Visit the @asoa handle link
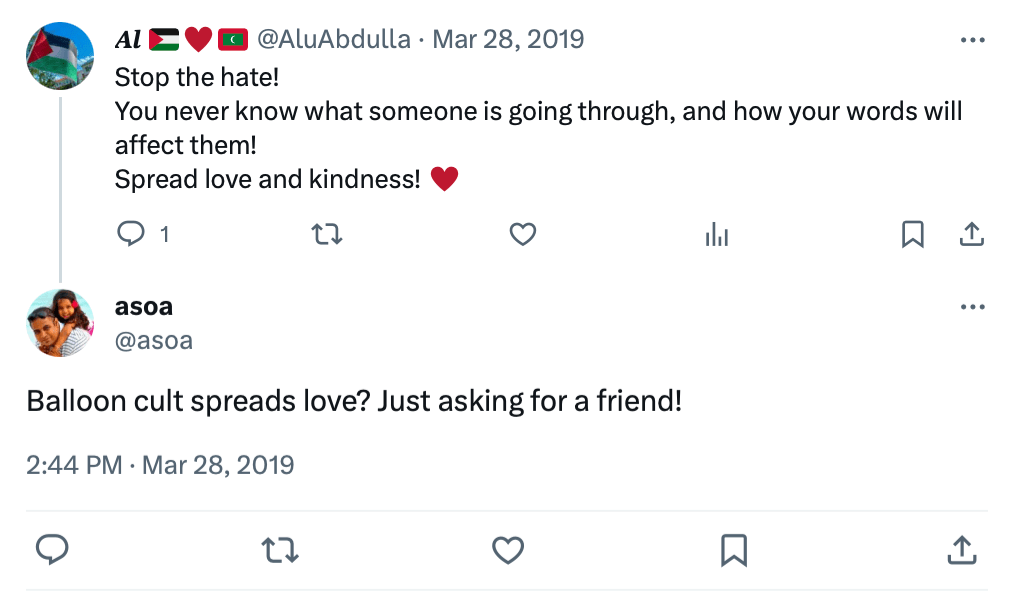Screen dimensions: 1012x602 tap(154, 341)
